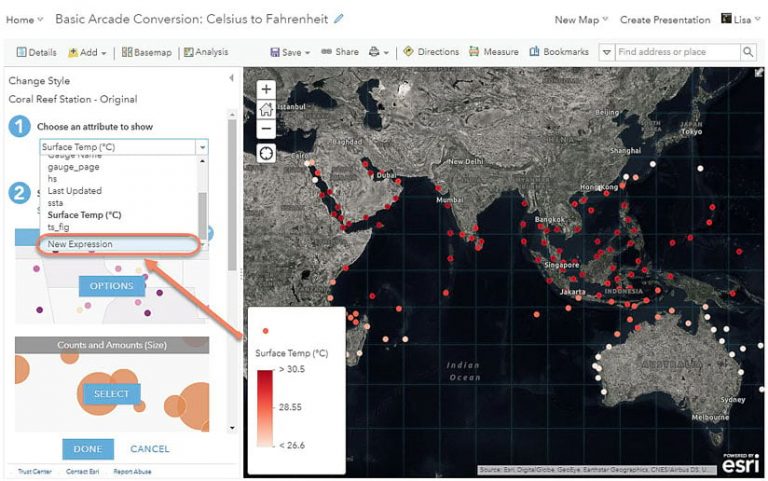This screenshot has width=768, height=481.
Task: Select gauge_page attribute
Action: 73,167
